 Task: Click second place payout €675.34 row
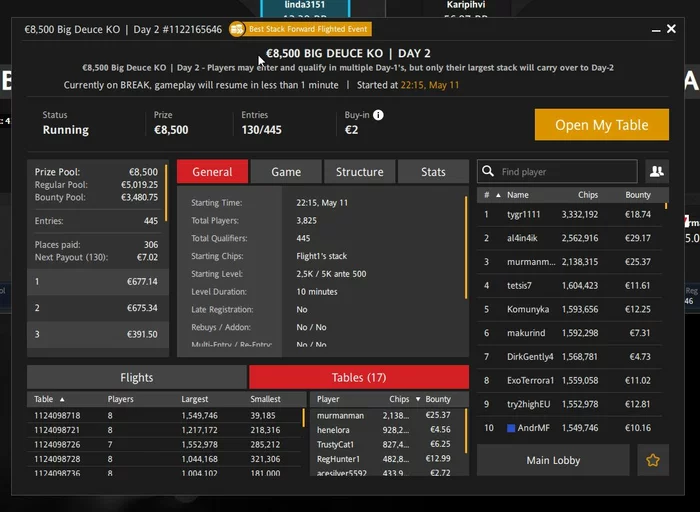tap(98, 308)
